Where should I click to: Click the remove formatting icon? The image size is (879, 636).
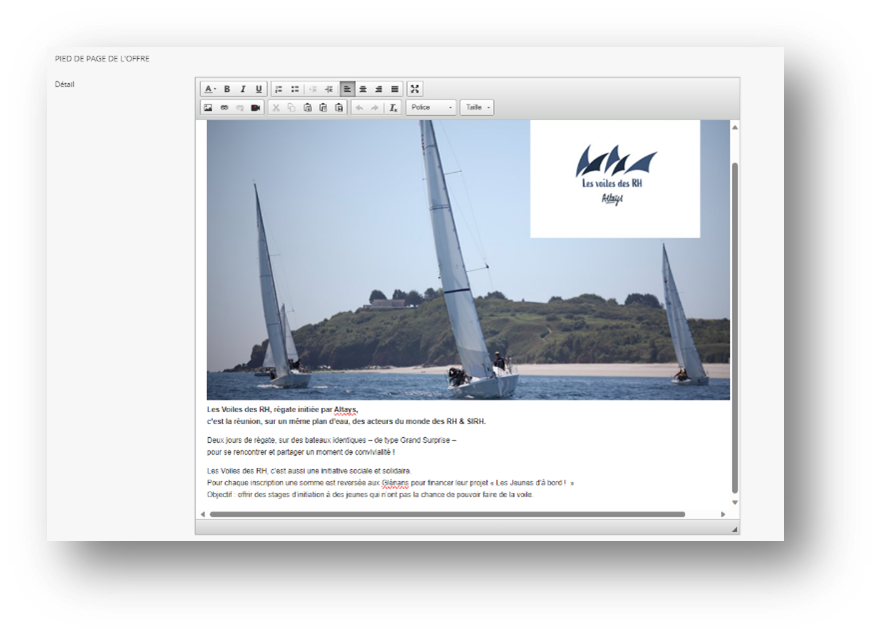394,107
